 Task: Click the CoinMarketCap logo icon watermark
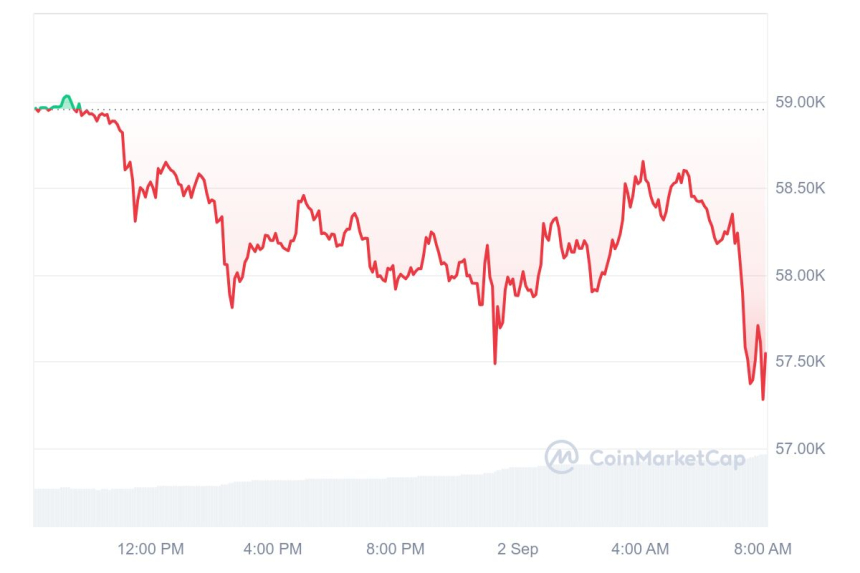pyautogui.click(x=561, y=458)
